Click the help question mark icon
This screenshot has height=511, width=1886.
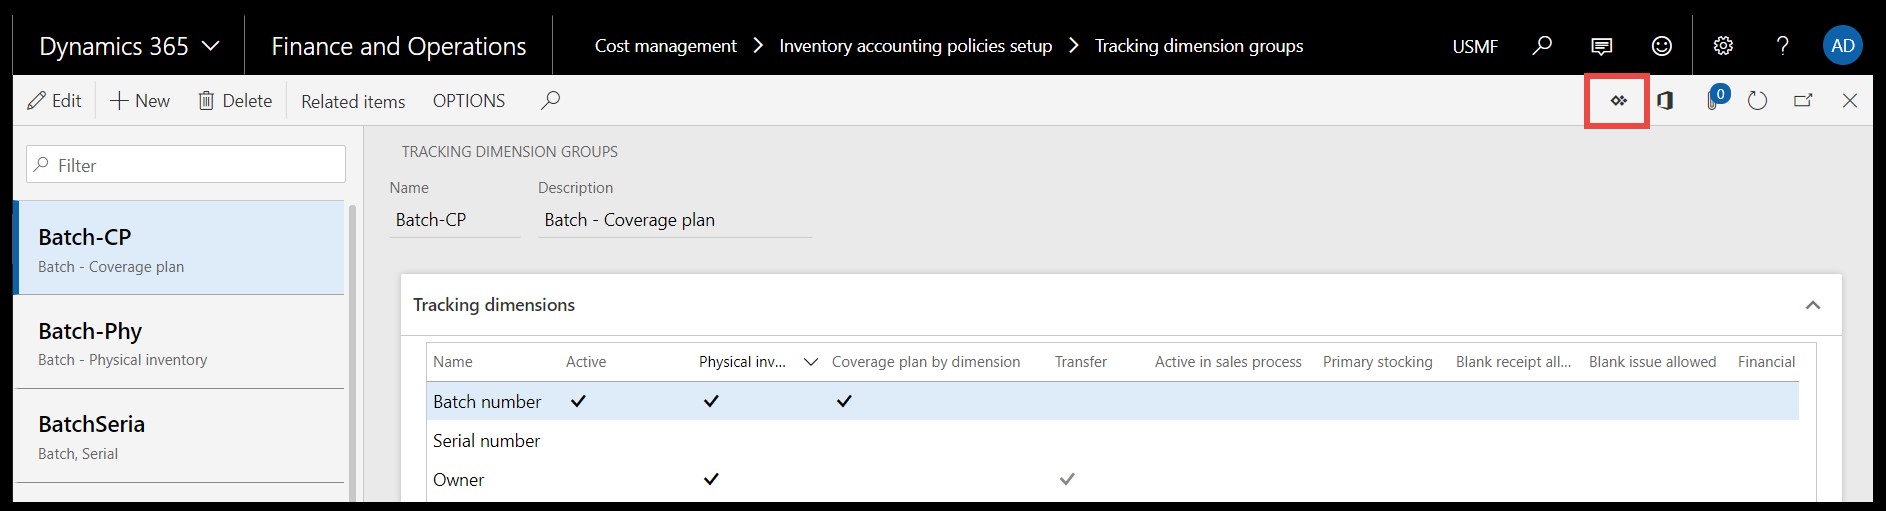pos(1782,46)
